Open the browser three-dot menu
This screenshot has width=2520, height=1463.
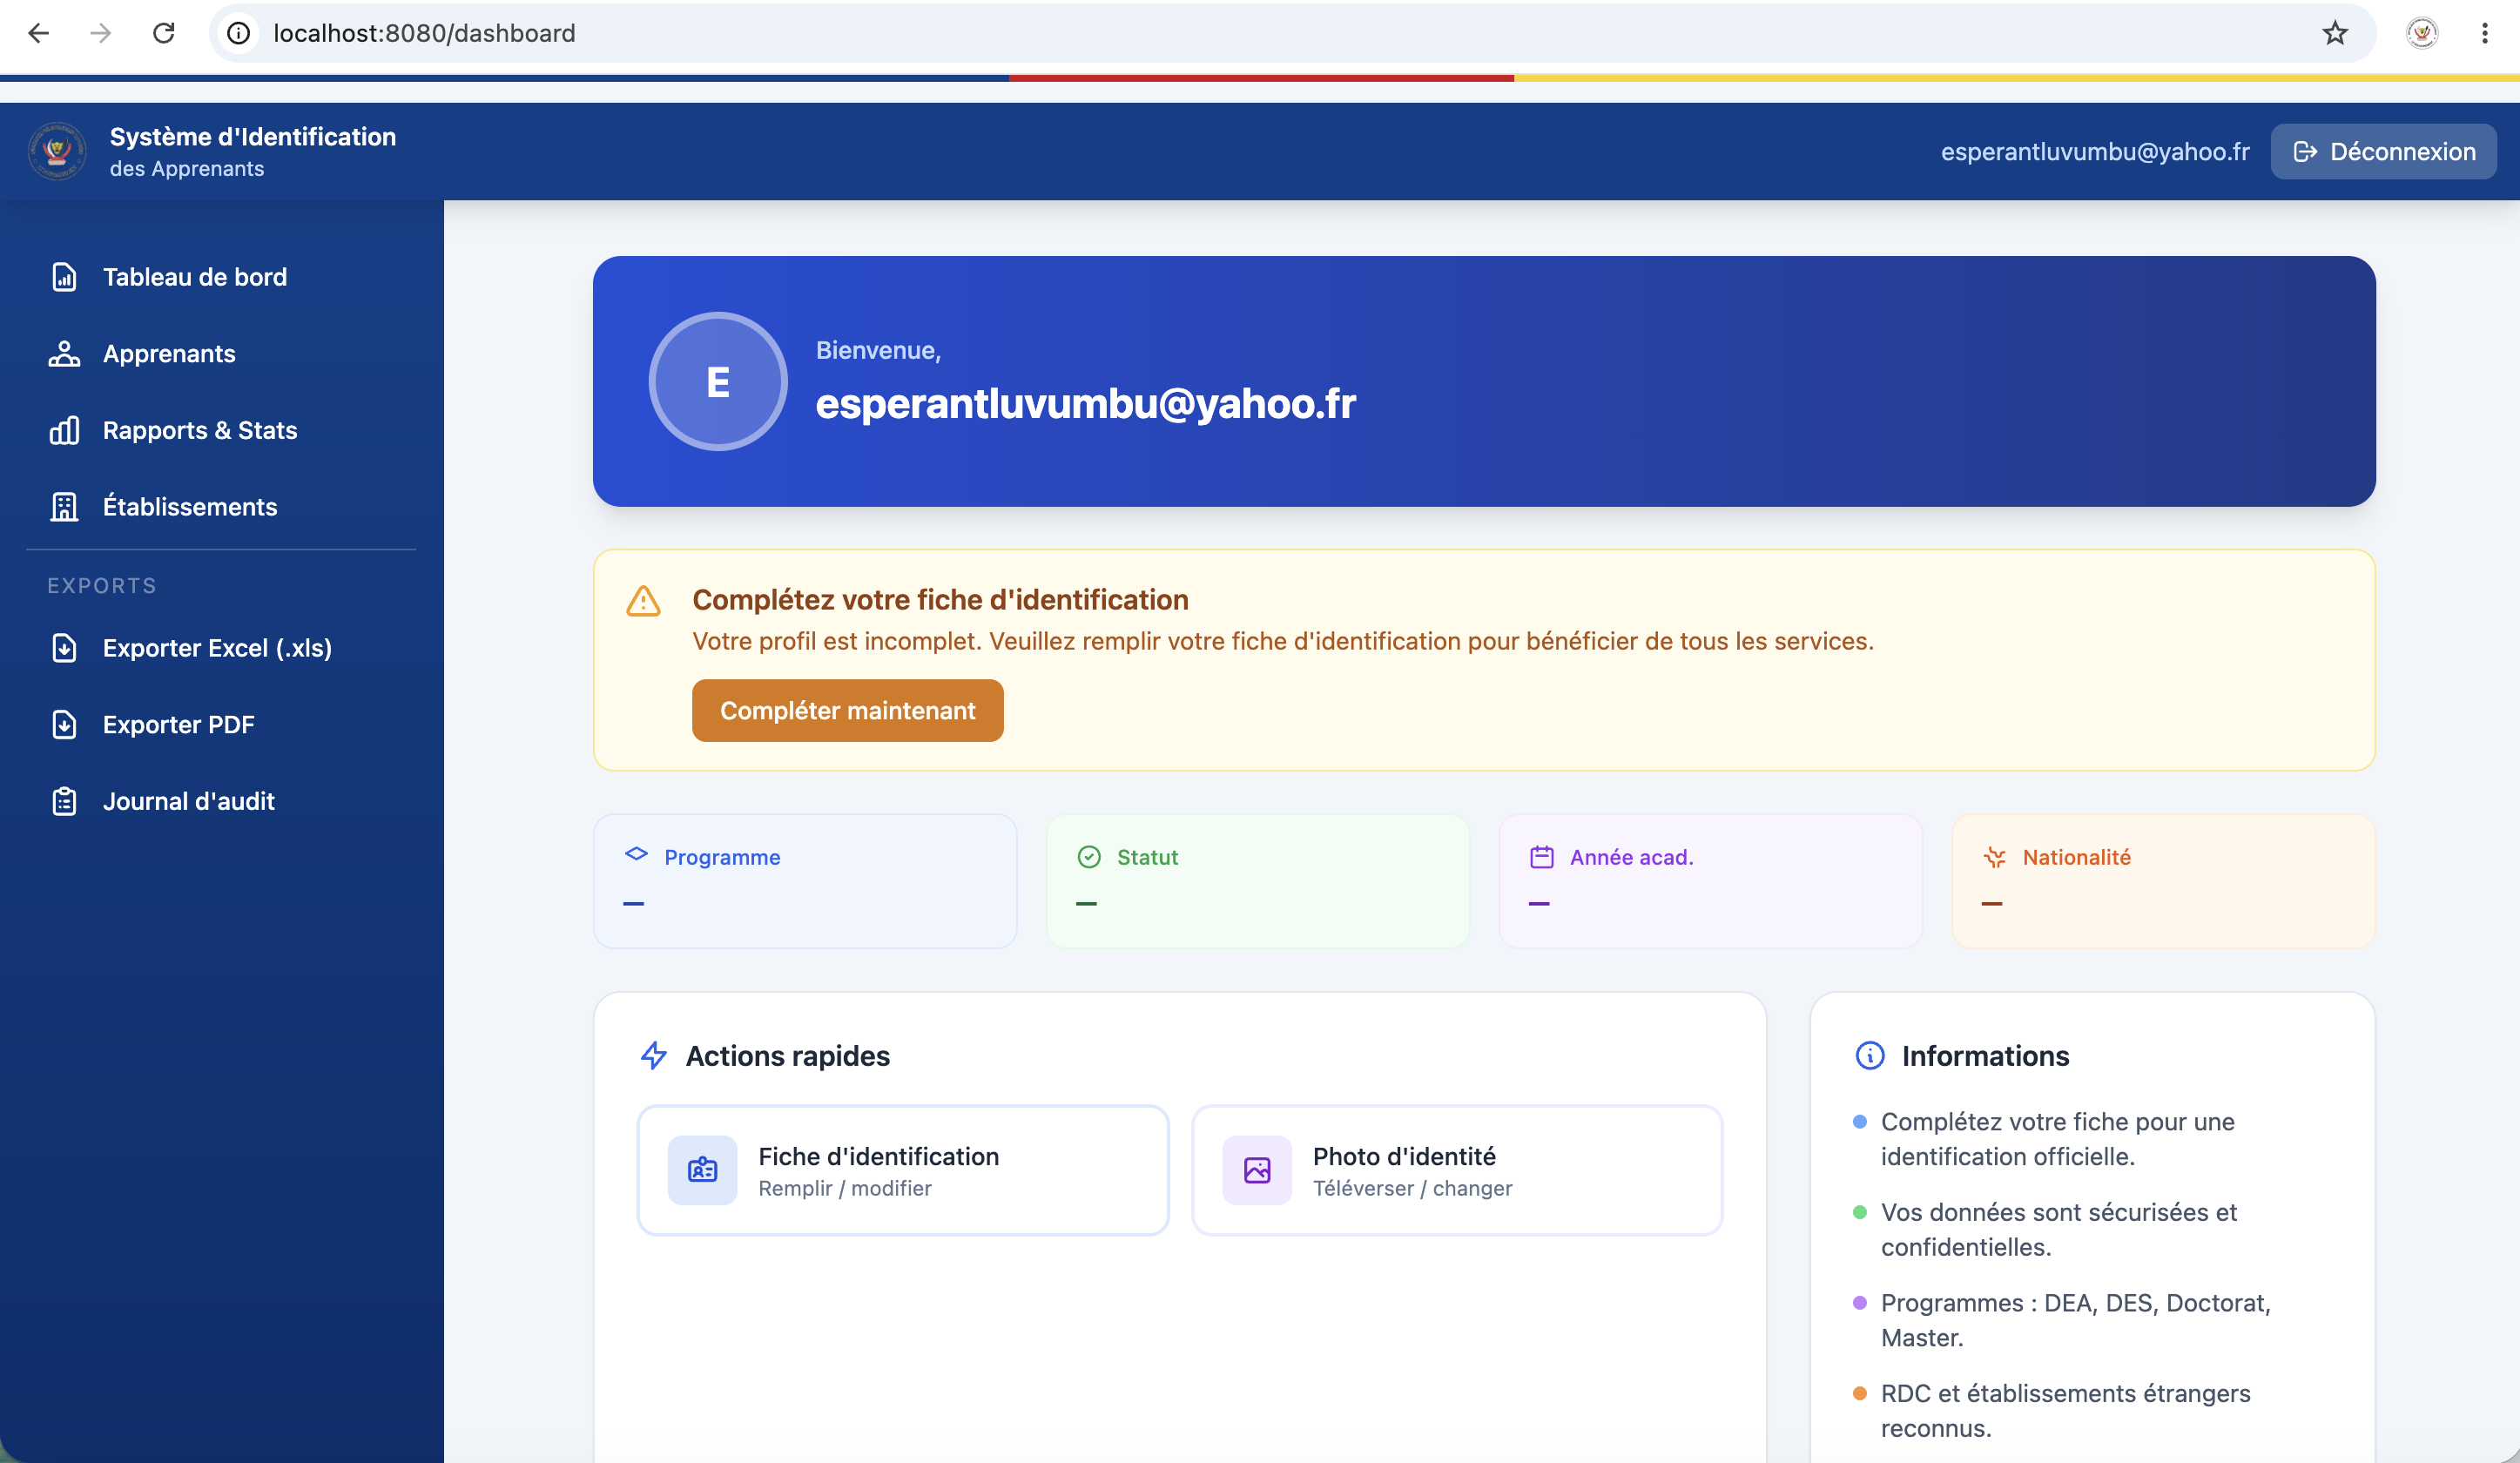coord(2485,33)
